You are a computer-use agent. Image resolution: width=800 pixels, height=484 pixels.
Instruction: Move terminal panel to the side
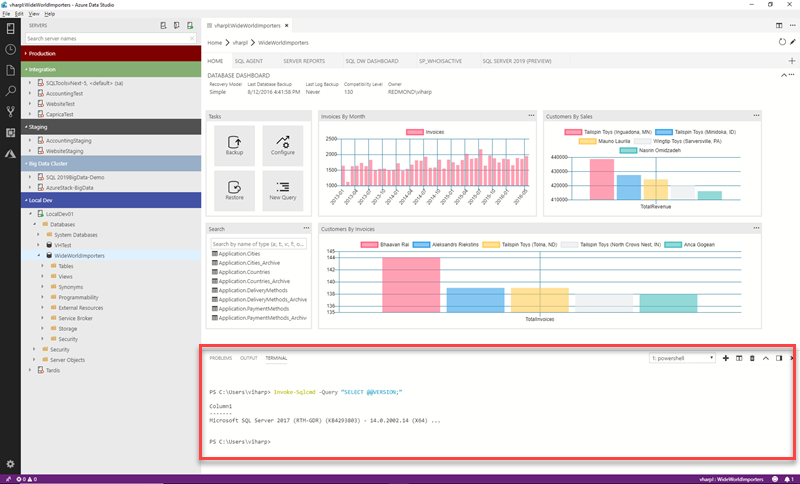tap(779, 358)
